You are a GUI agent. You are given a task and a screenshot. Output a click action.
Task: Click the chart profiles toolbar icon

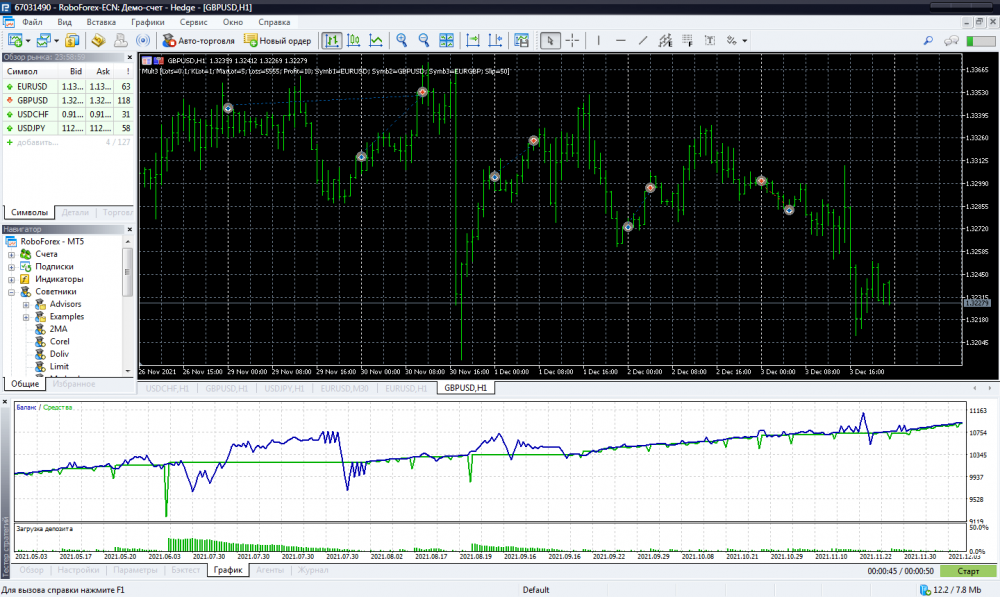(43, 41)
